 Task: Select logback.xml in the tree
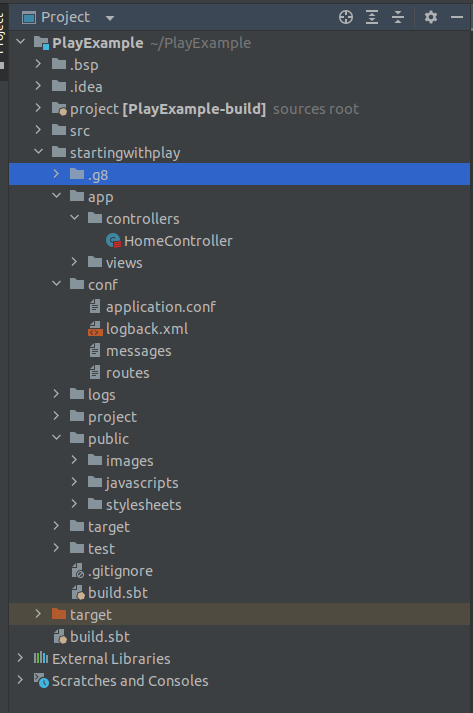147,329
